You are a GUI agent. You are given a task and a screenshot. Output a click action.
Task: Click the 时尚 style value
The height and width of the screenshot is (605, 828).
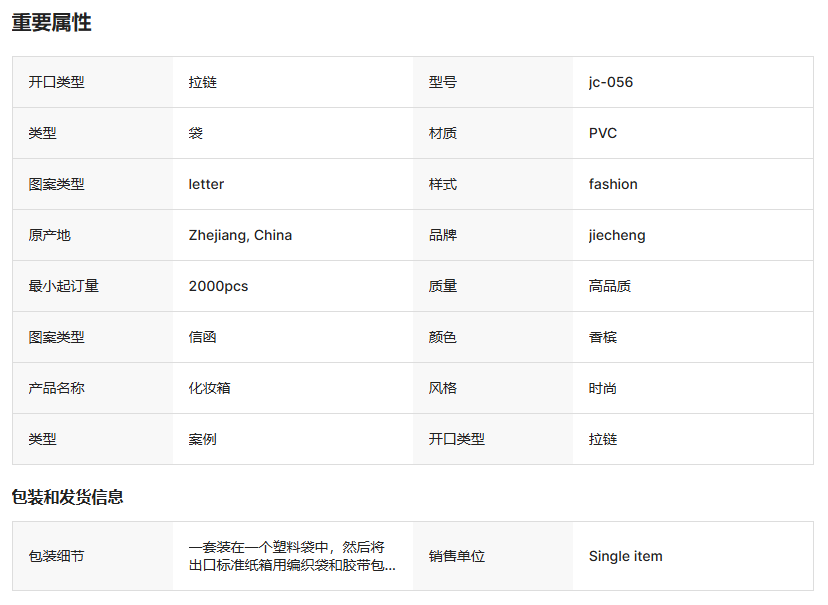coord(602,388)
